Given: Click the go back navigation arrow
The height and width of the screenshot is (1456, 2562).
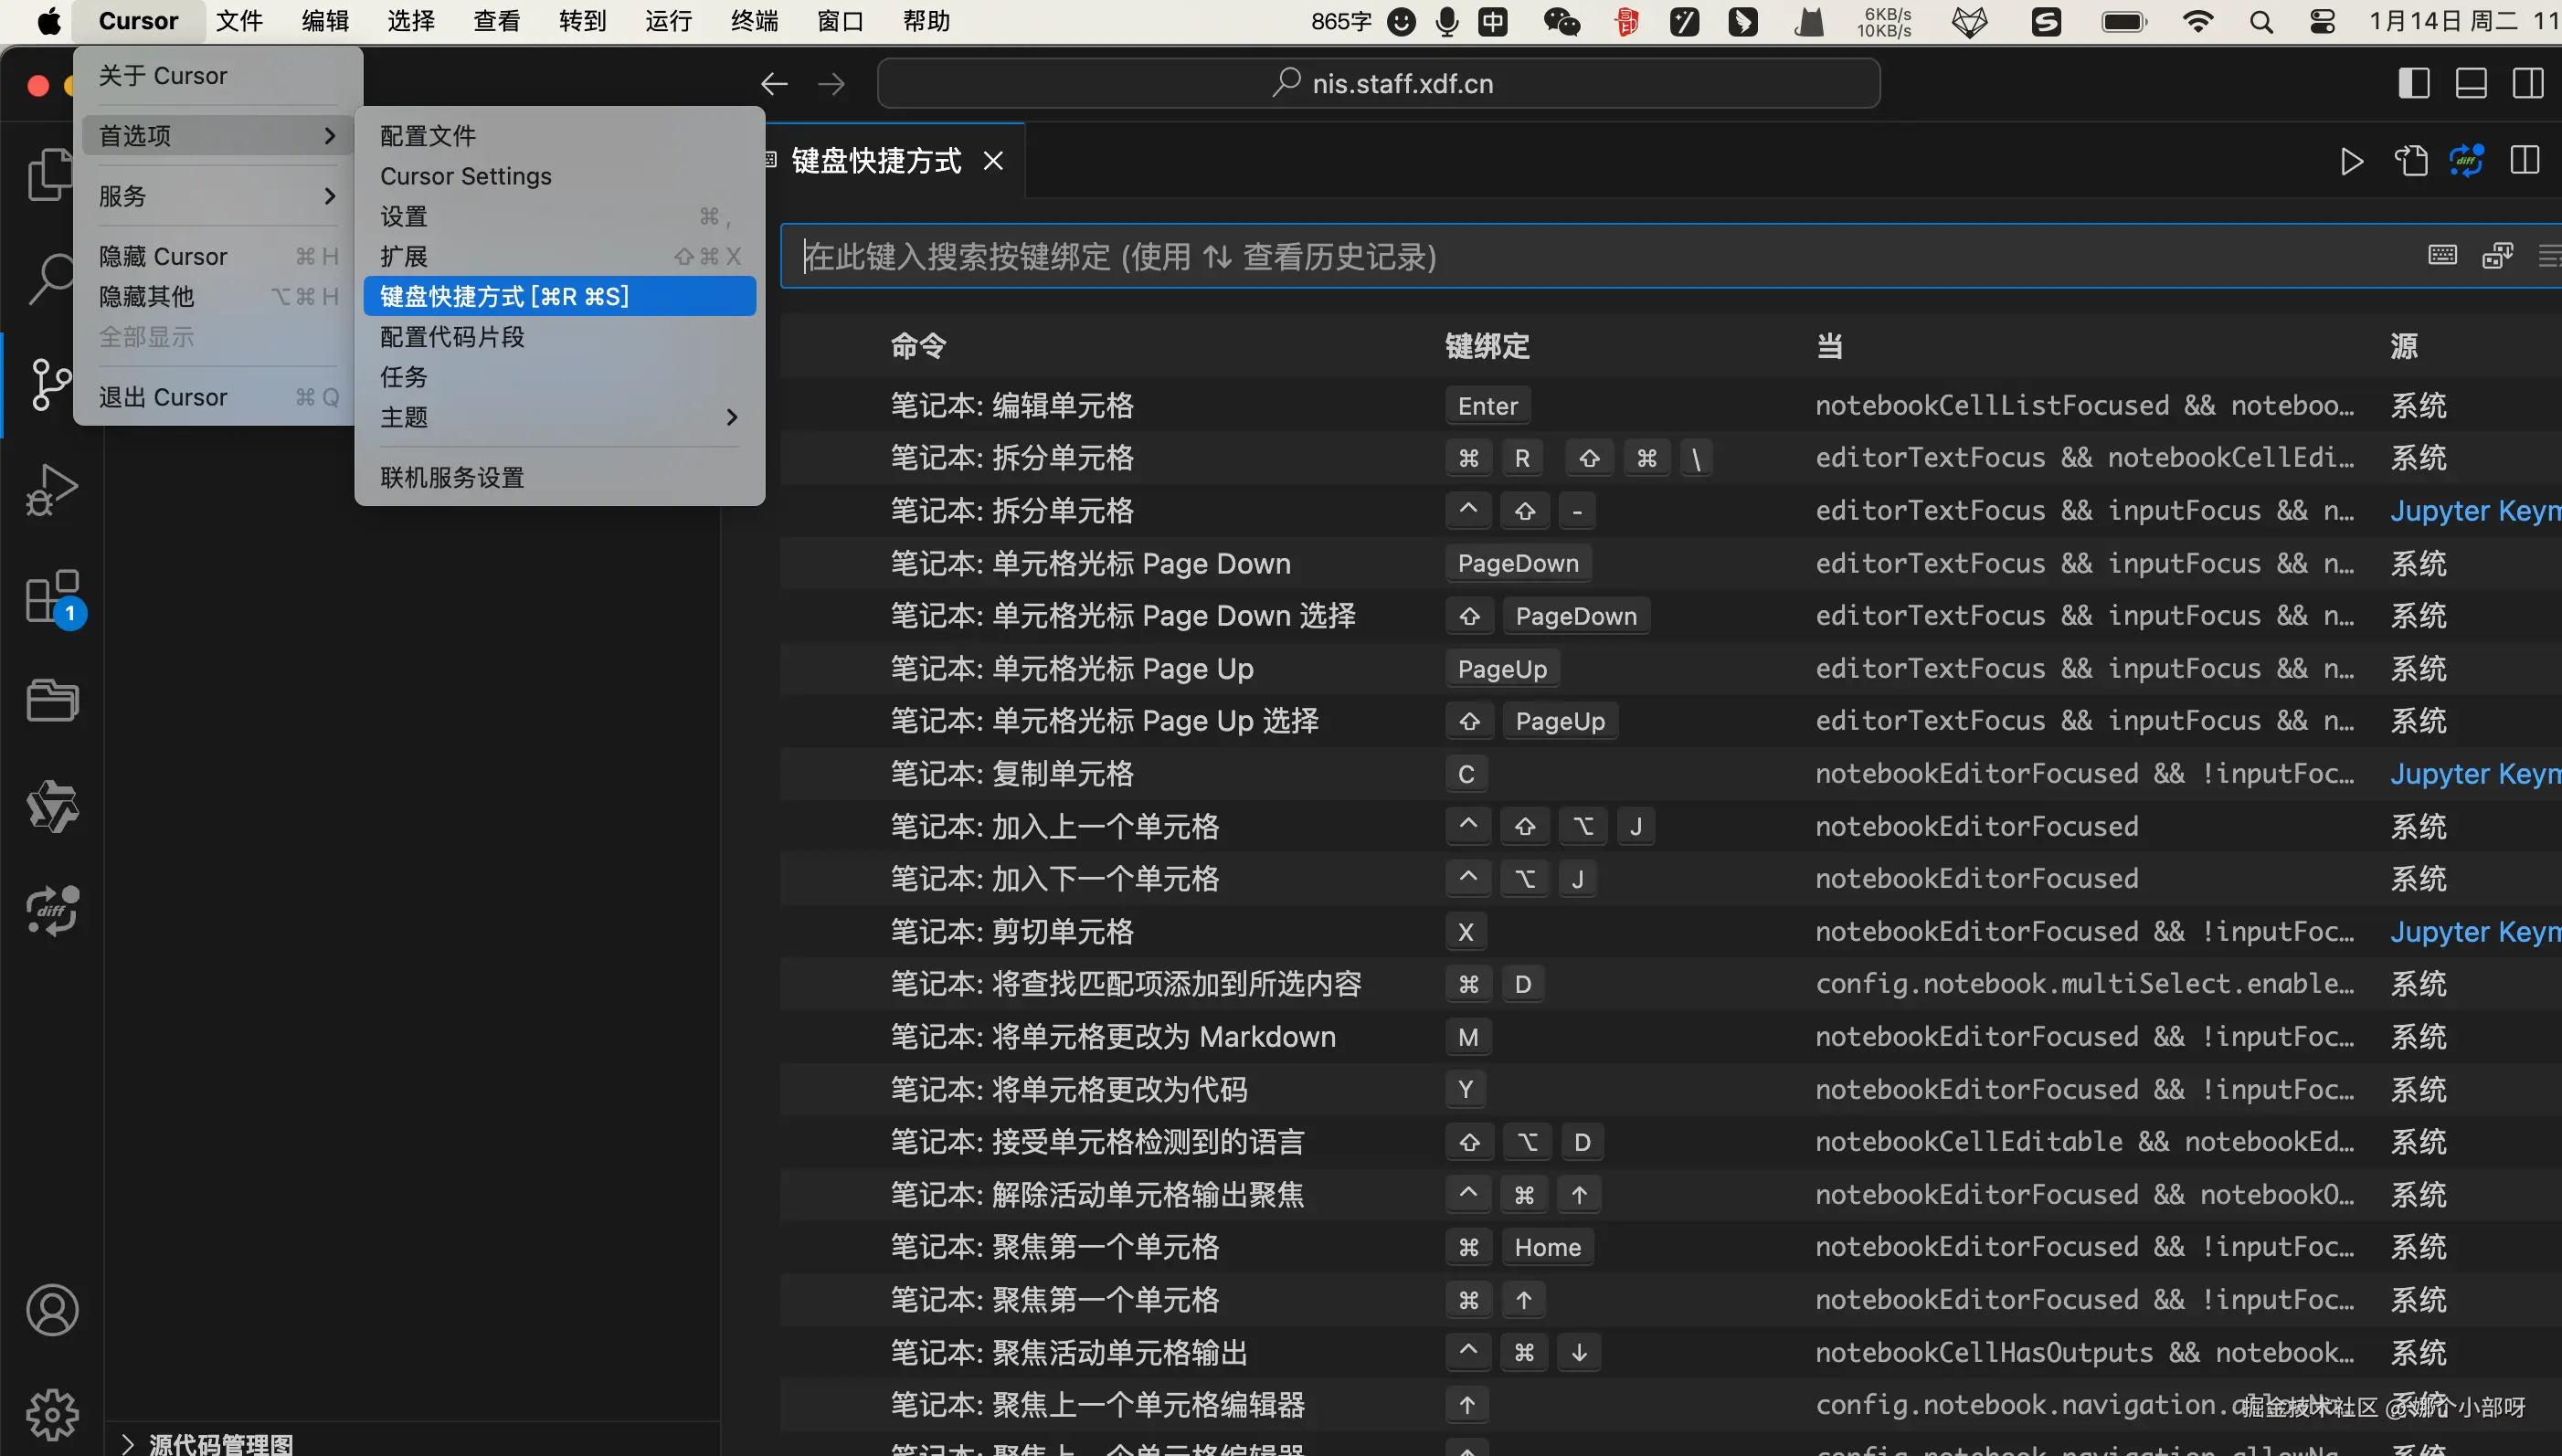Looking at the screenshot, I should pos(774,84).
